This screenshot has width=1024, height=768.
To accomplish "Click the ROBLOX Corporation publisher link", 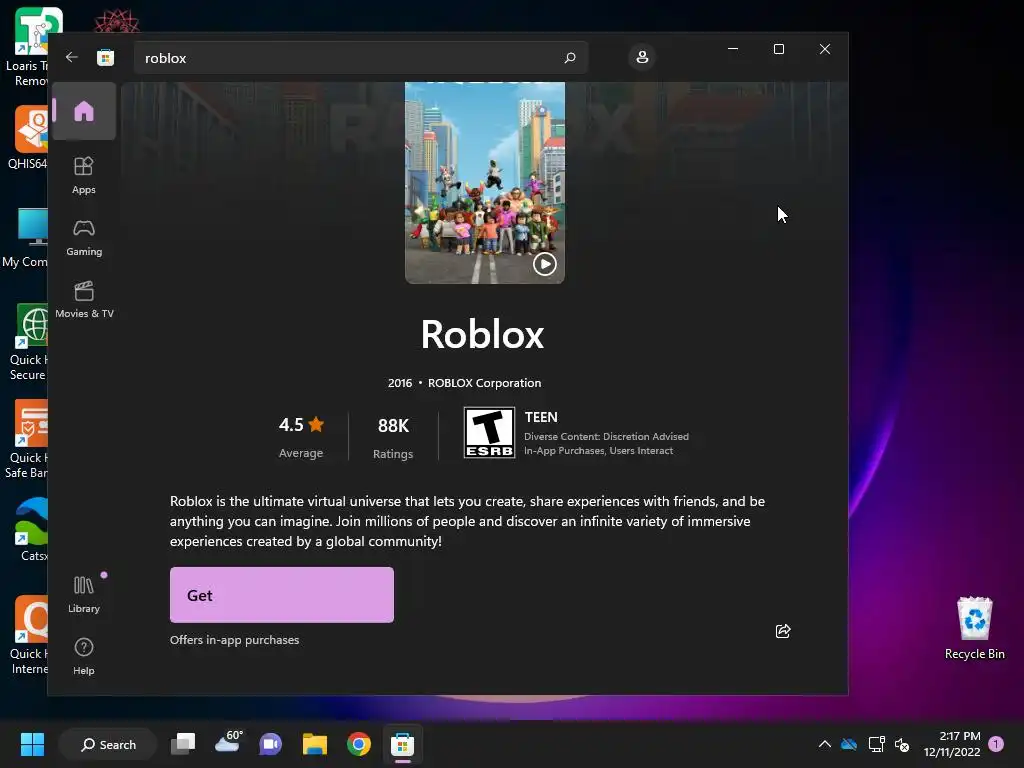I will [484, 383].
